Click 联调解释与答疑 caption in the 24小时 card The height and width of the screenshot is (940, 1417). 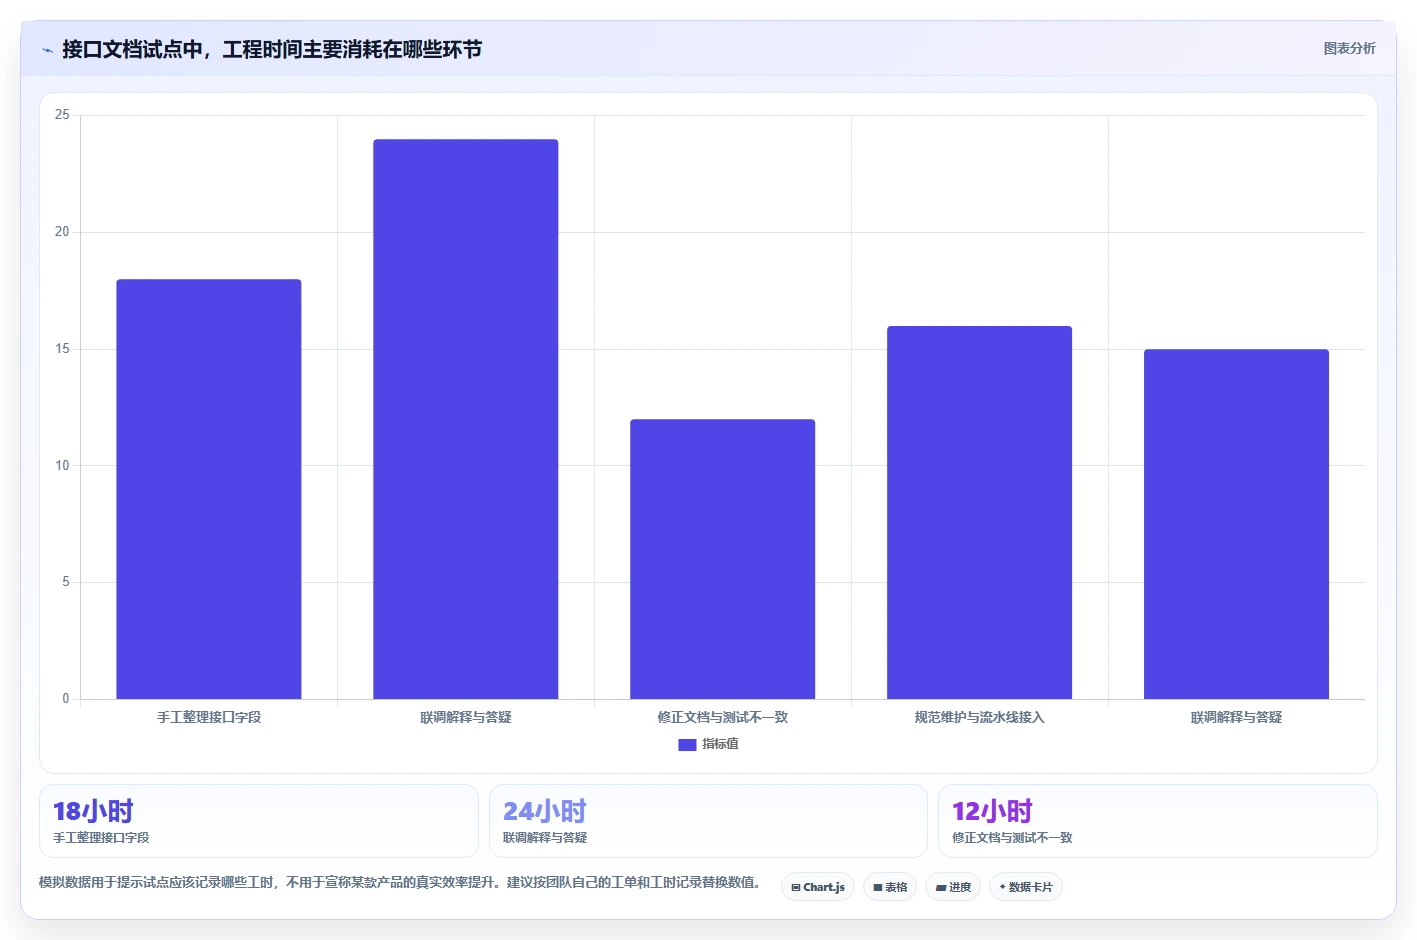tap(545, 838)
